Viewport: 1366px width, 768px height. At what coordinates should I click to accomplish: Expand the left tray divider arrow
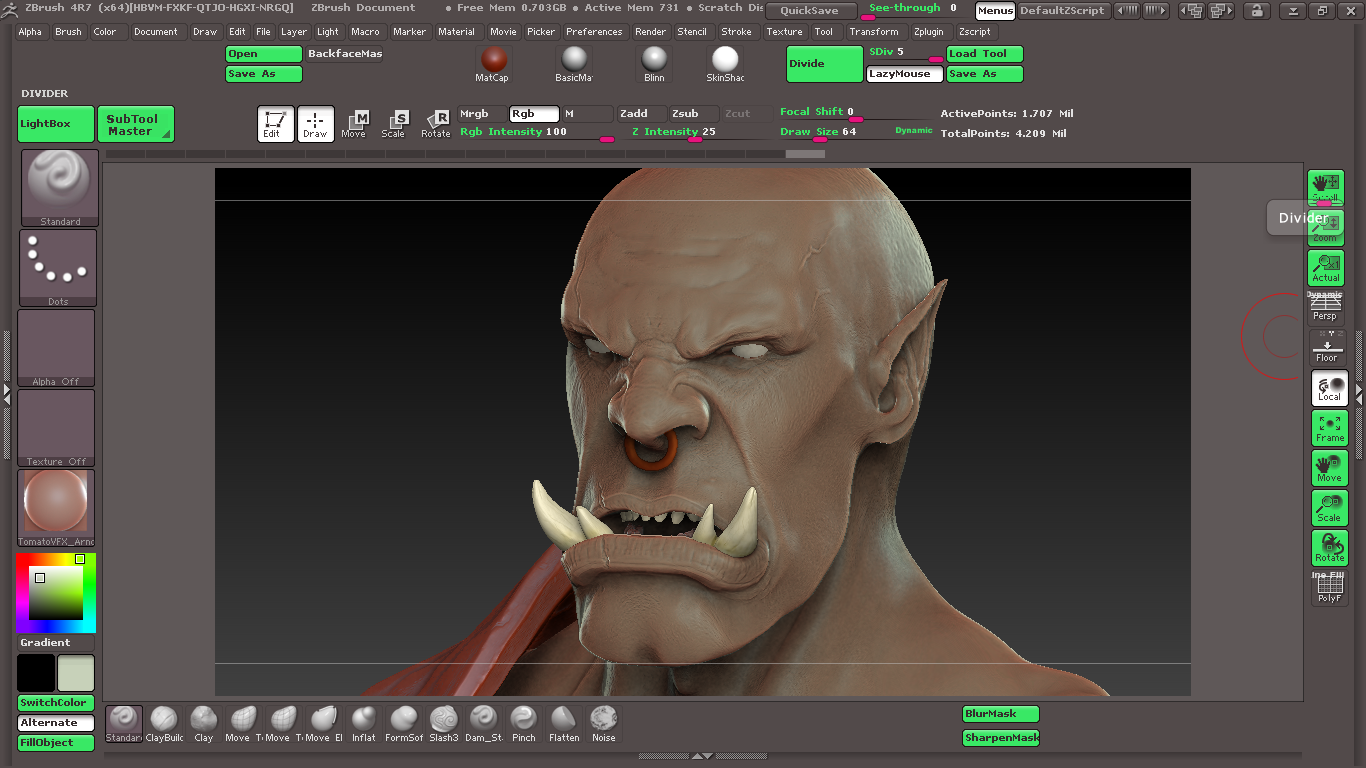coord(7,397)
